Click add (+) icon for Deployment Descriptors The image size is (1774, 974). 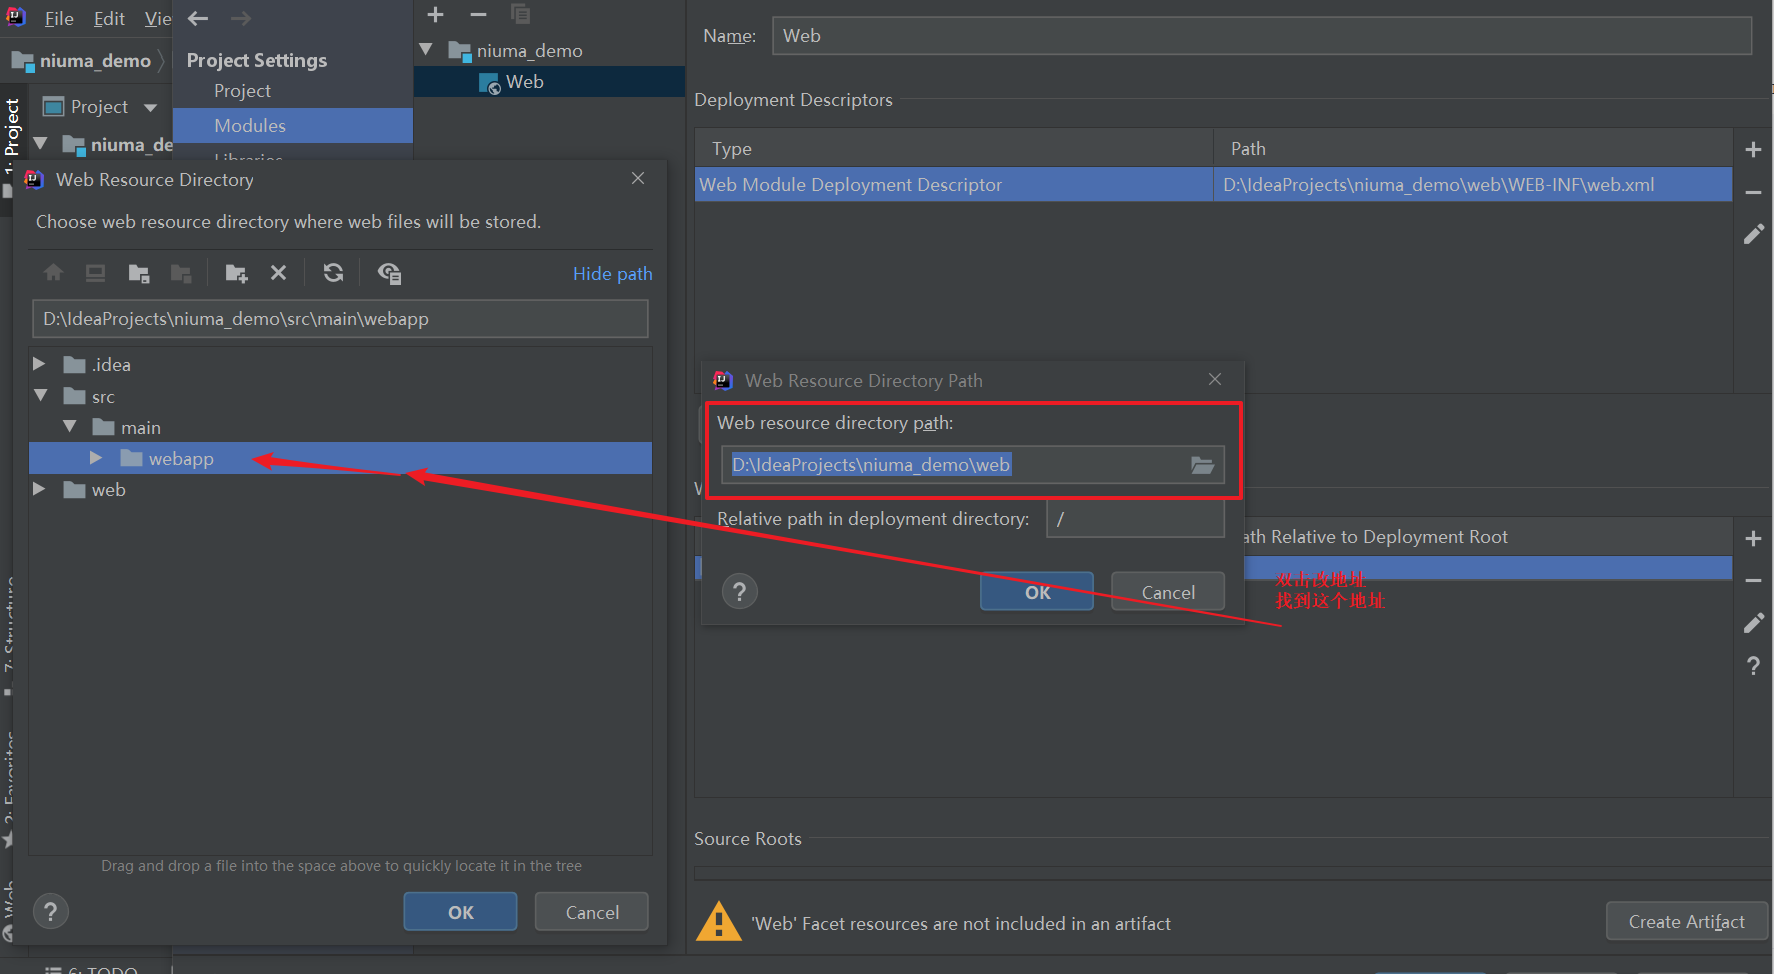[1753, 150]
